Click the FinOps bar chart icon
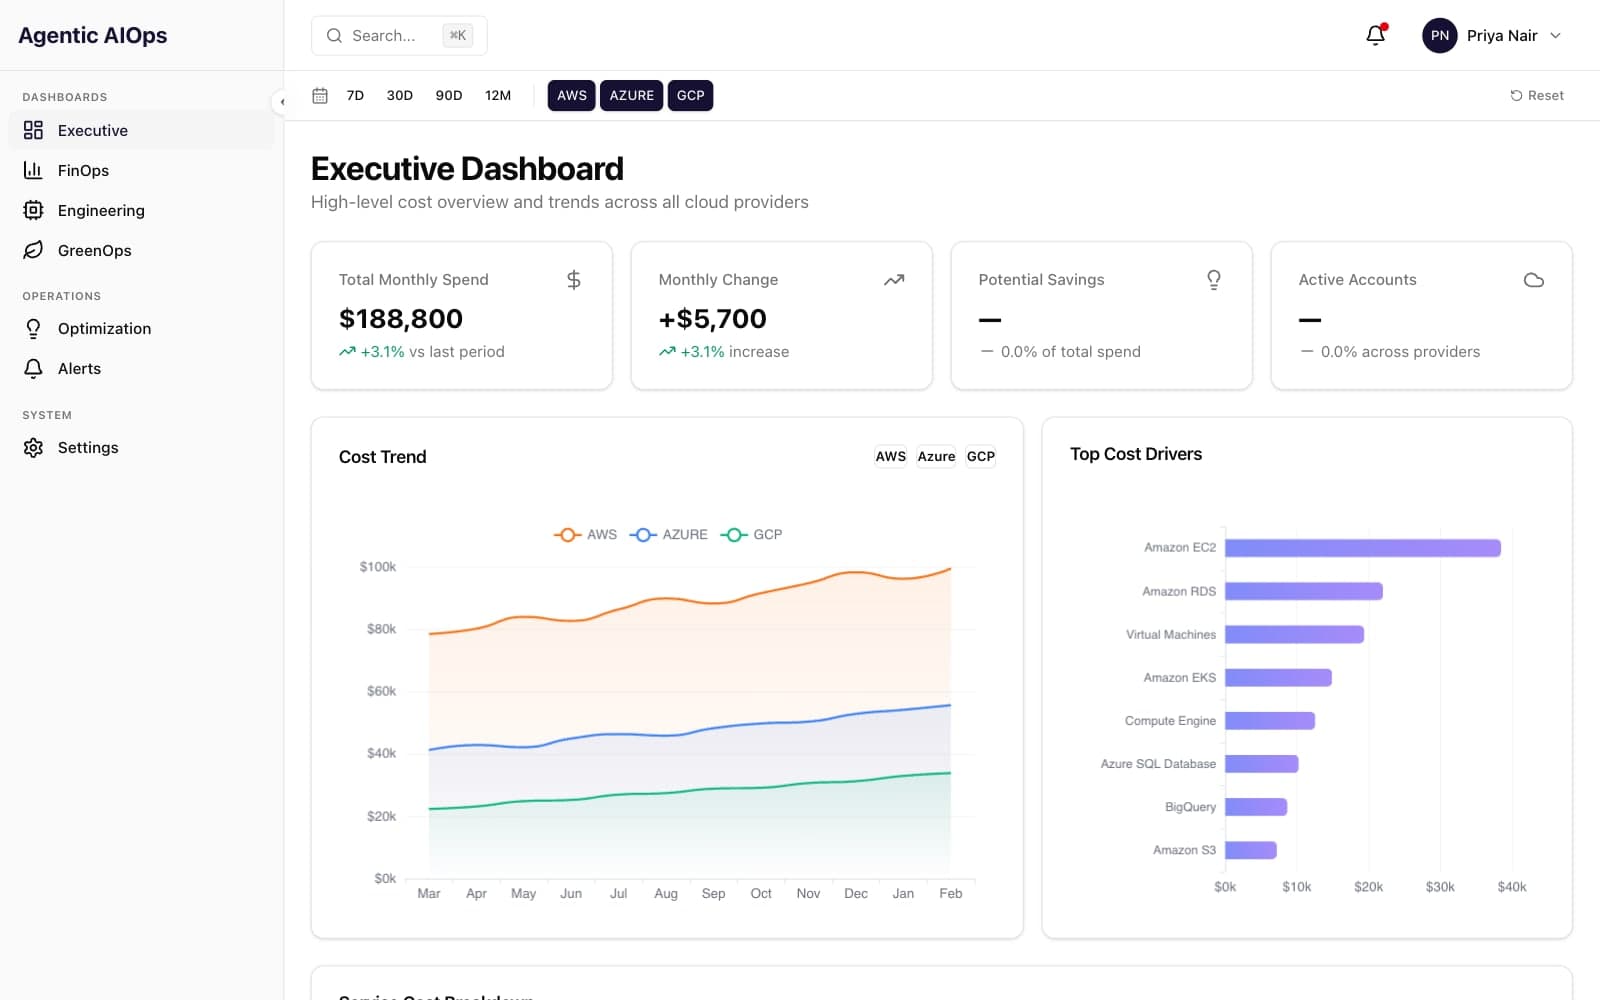Image resolution: width=1600 pixels, height=1000 pixels. point(33,170)
